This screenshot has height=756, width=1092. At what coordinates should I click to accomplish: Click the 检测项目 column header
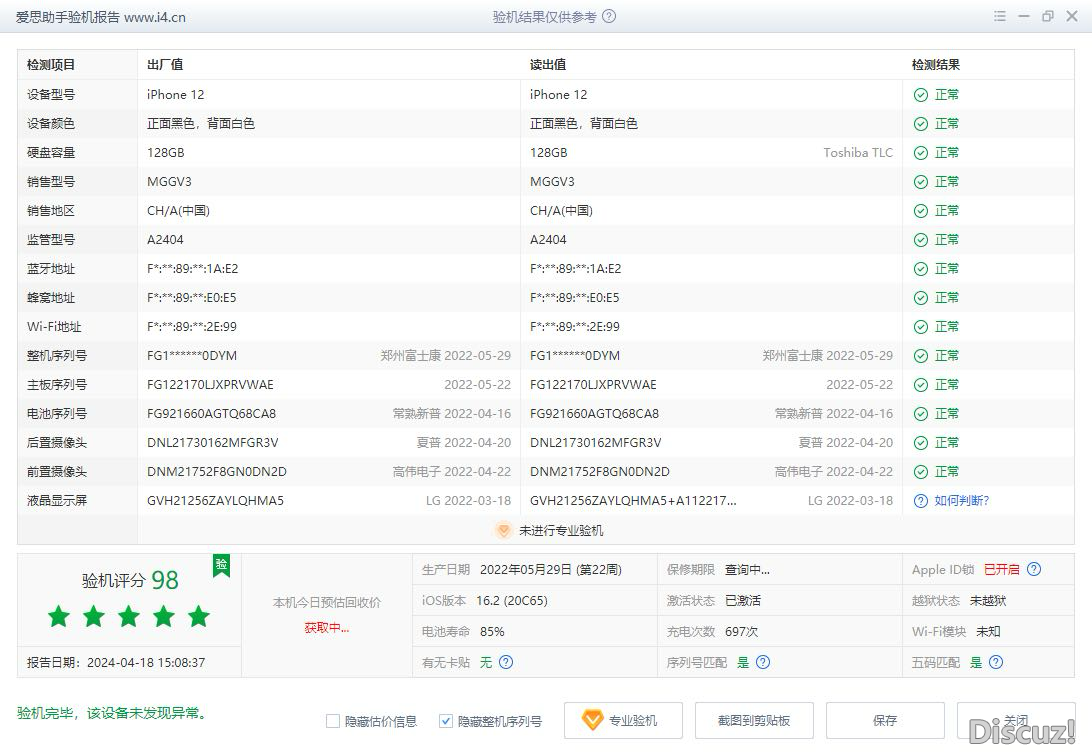click(x=51, y=65)
